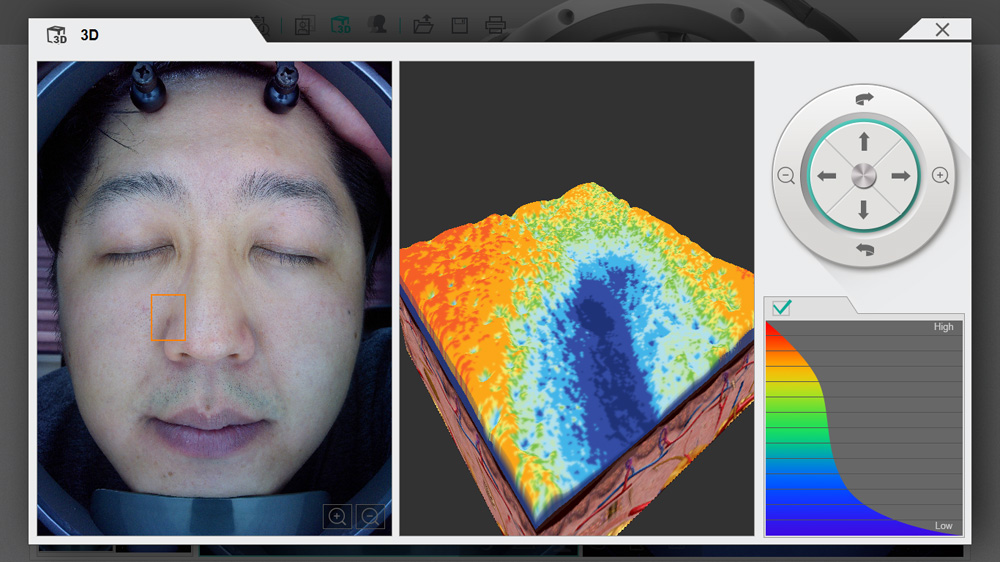Zoom out on 3D model via control wheel
The image size is (1000, 562).
click(x=786, y=176)
